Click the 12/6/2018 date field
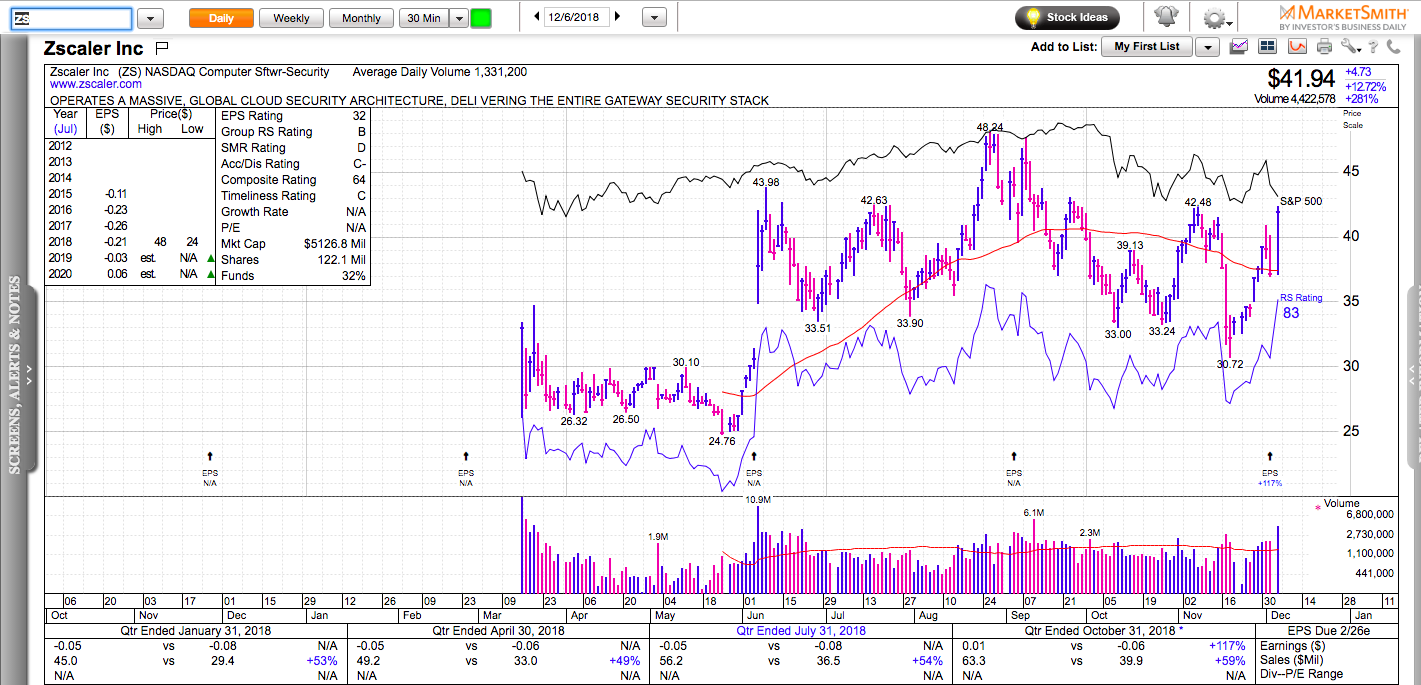 (577, 17)
